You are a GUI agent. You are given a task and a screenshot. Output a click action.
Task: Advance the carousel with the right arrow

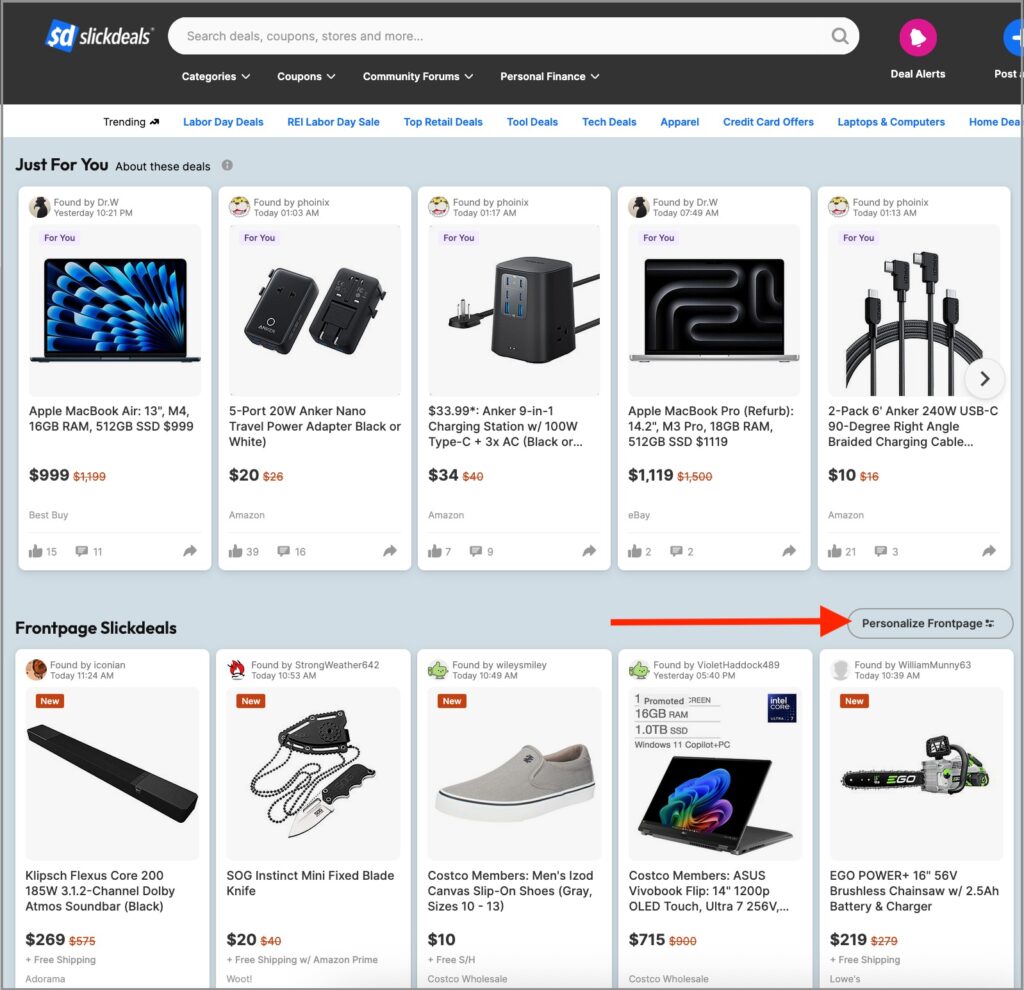[985, 379]
